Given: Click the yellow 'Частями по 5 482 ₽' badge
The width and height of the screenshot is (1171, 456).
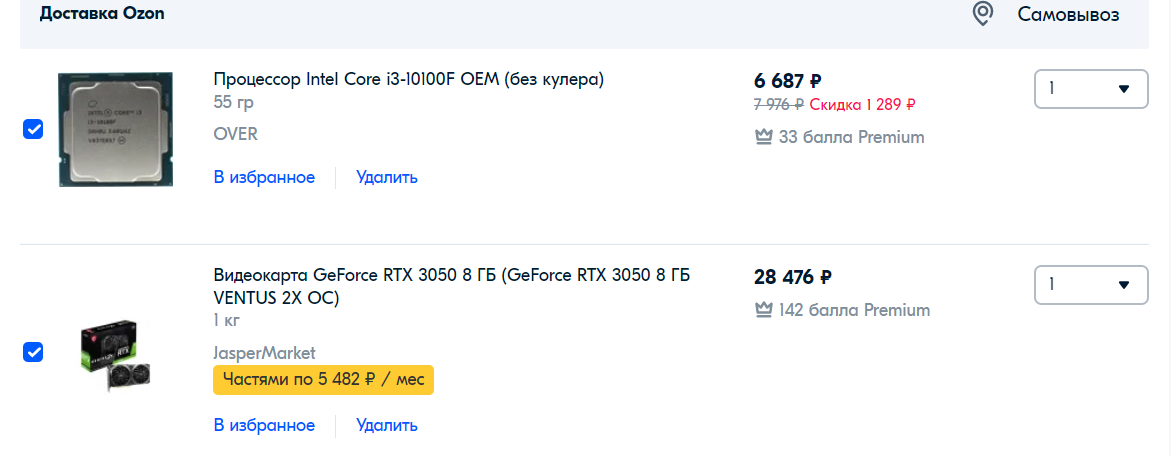Looking at the screenshot, I should tap(323, 380).
